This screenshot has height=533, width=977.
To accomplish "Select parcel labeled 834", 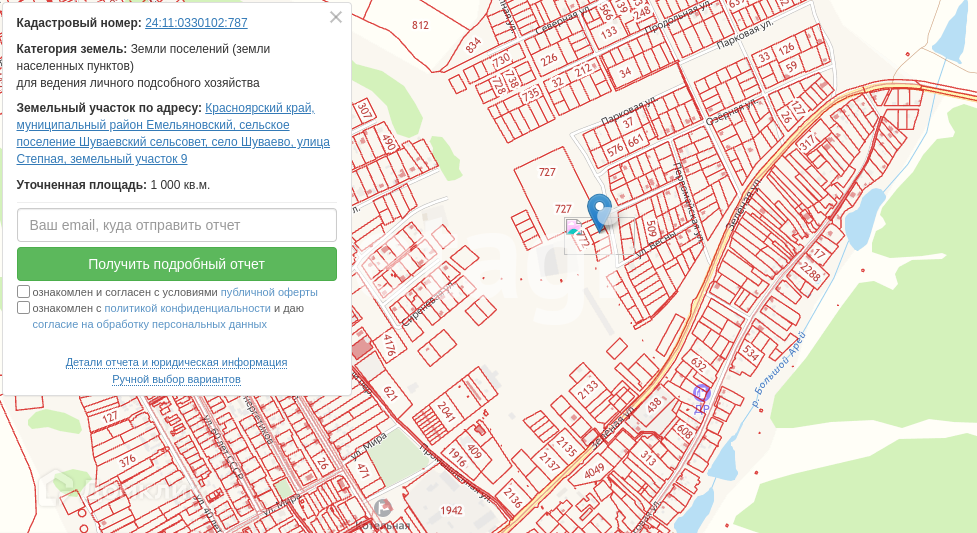I will coord(473,45).
